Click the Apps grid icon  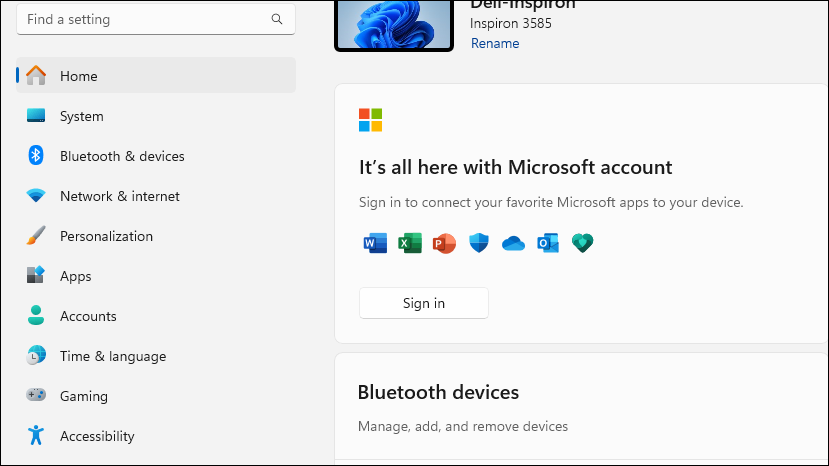click(36, 275)
